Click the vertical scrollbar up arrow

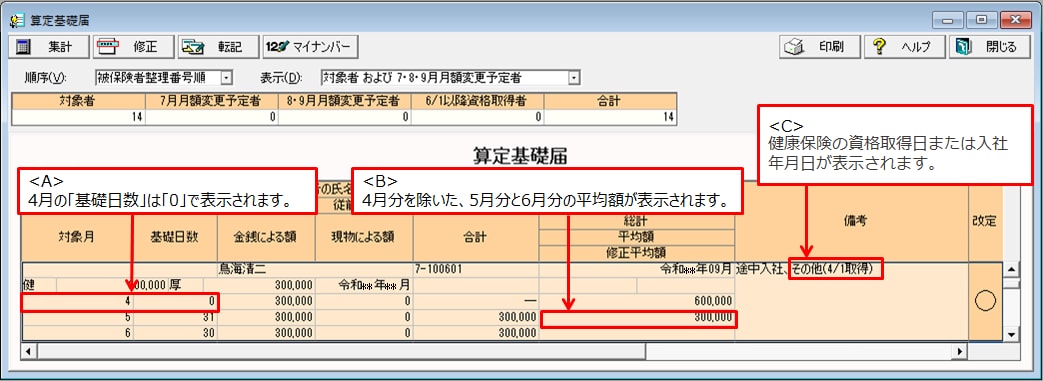pyautogui.click(x=1012, y=269)
